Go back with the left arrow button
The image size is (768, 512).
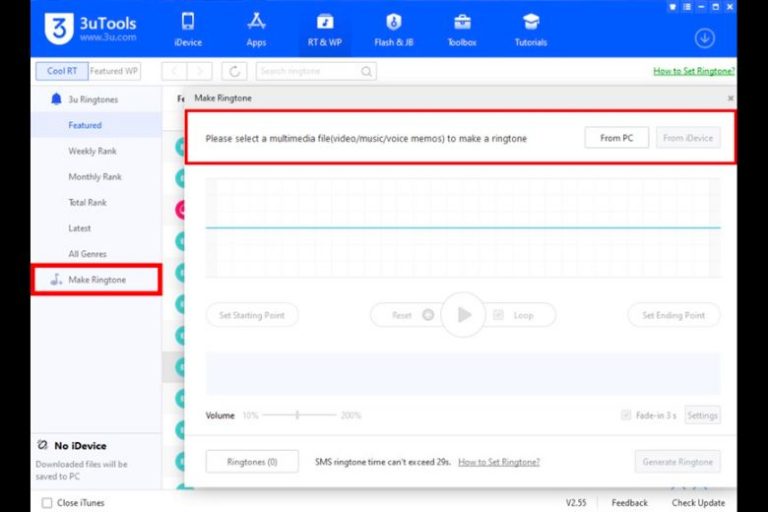coord(174,72)
